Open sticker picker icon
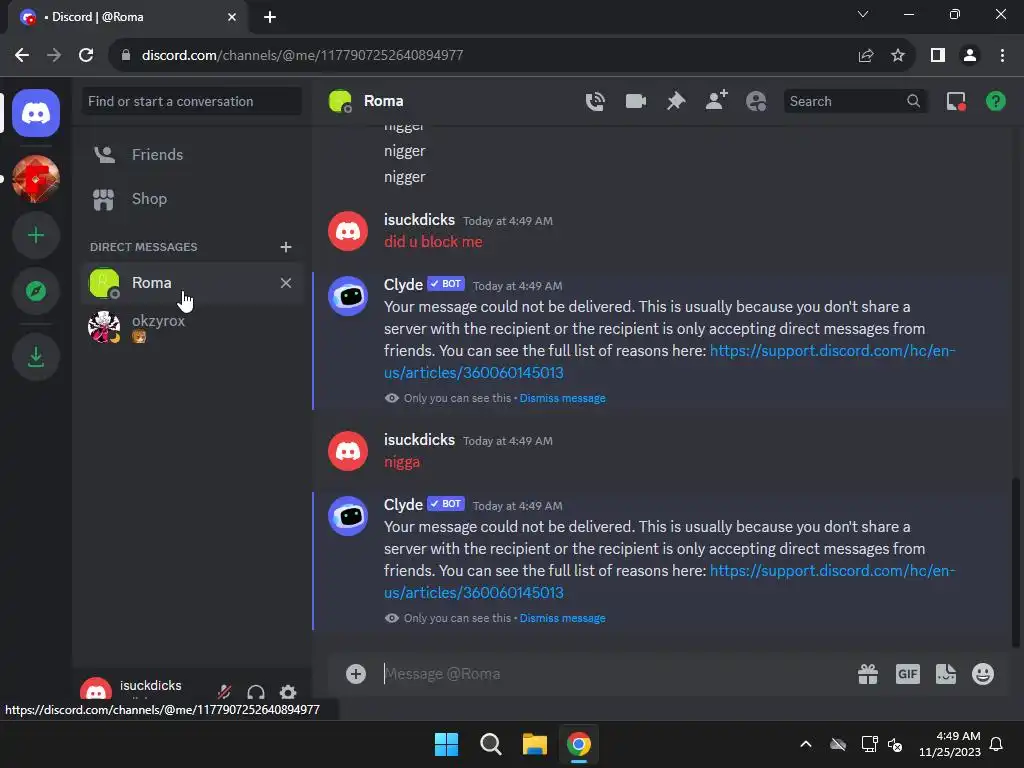 click(946, 674)
